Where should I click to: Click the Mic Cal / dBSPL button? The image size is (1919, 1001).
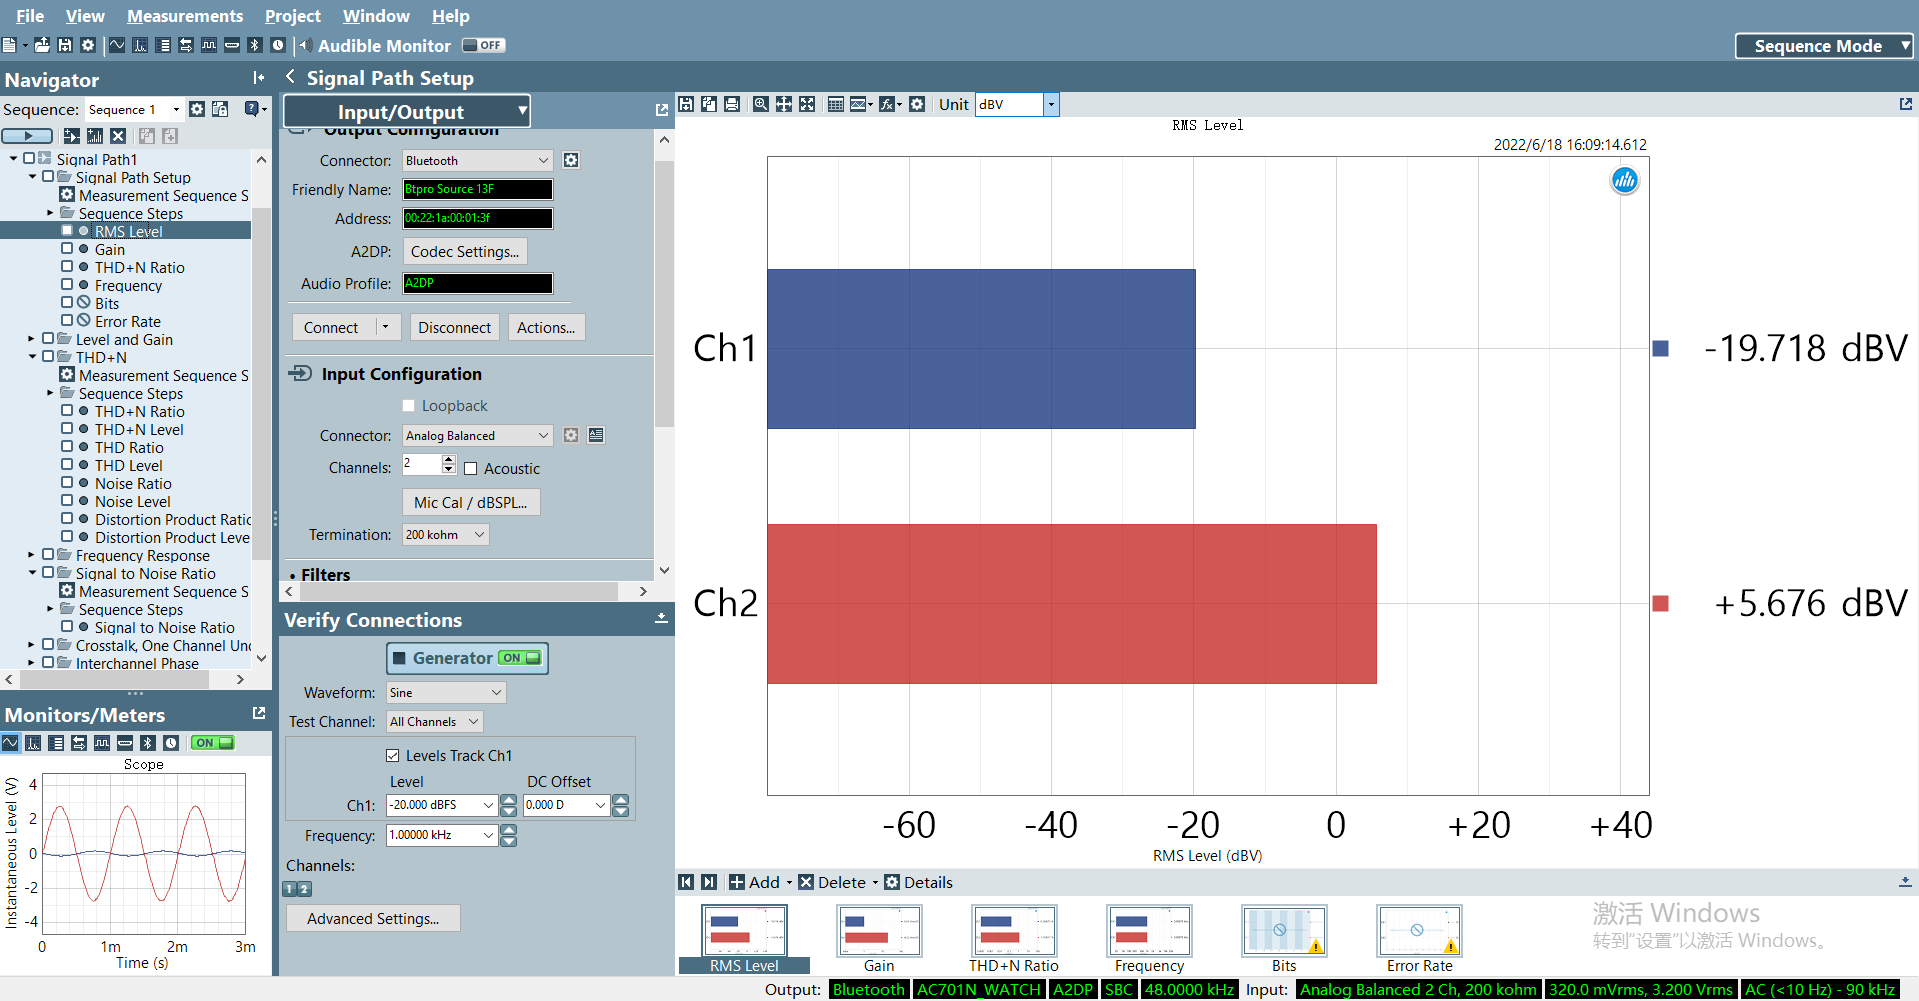[x=471, y=502]
